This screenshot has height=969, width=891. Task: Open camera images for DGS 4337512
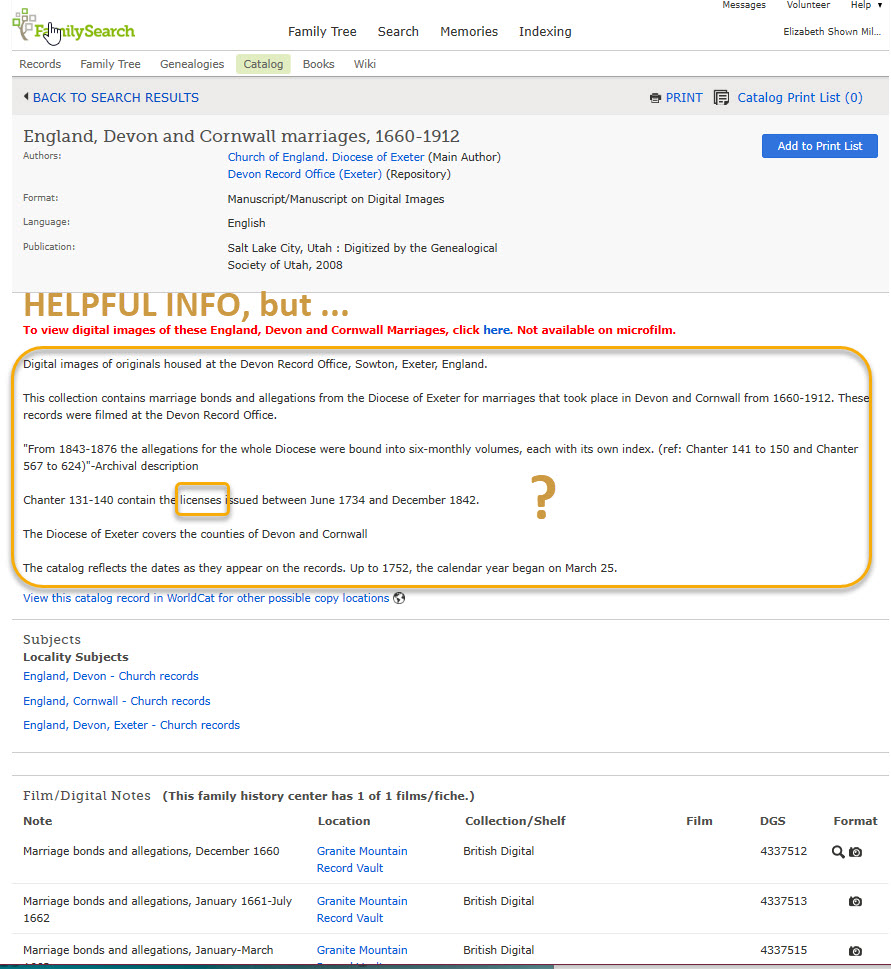click(856, 852)
